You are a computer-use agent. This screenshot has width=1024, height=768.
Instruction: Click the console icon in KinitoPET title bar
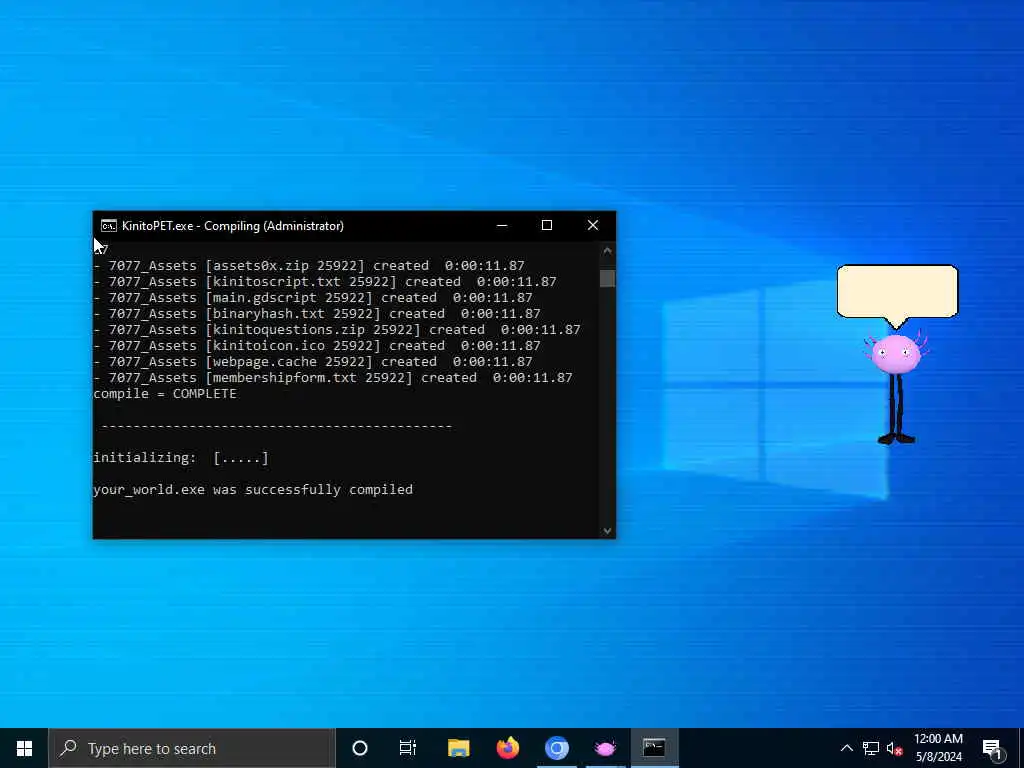coord(108,226)
